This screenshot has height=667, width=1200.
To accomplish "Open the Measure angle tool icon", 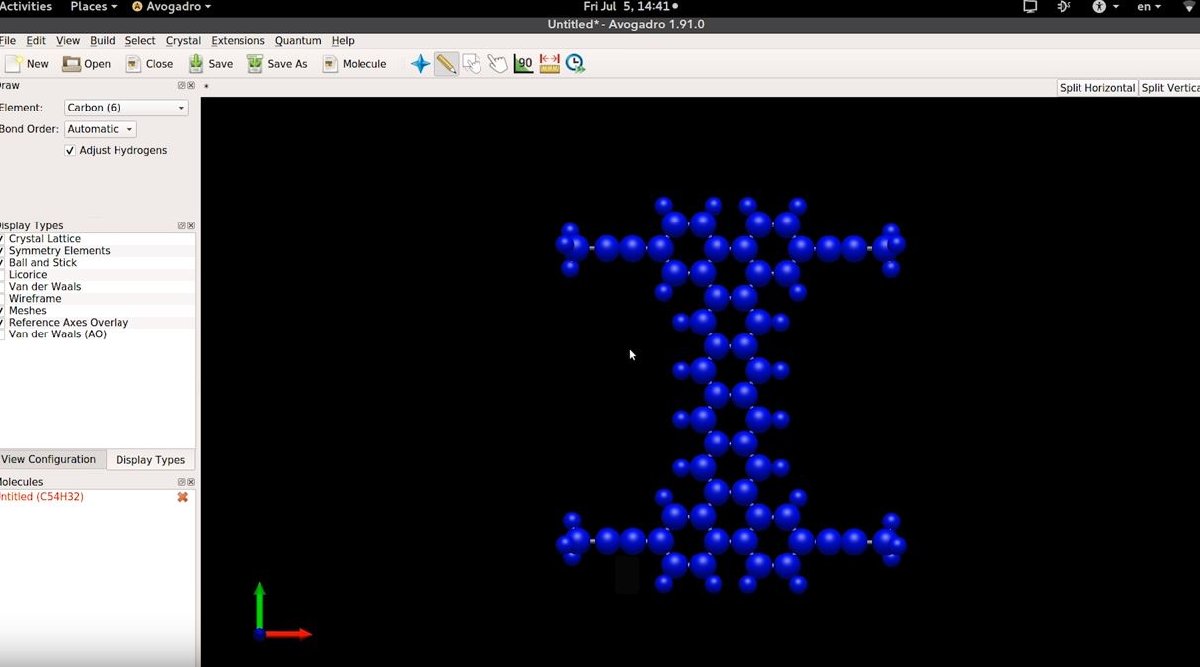I will 524,64.
